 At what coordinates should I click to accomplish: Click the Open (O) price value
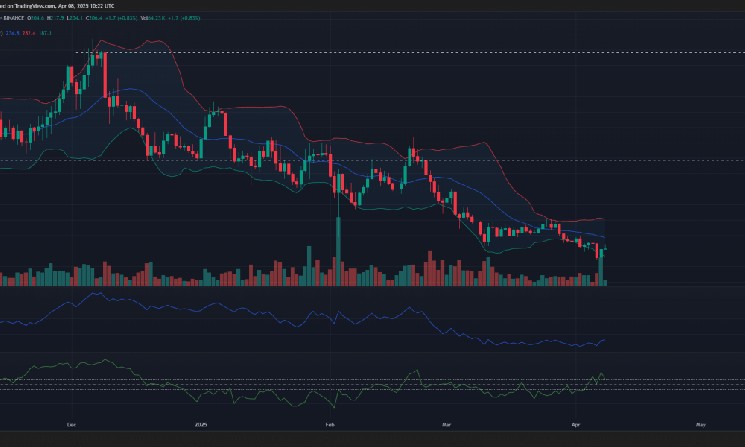coord(38,18)
